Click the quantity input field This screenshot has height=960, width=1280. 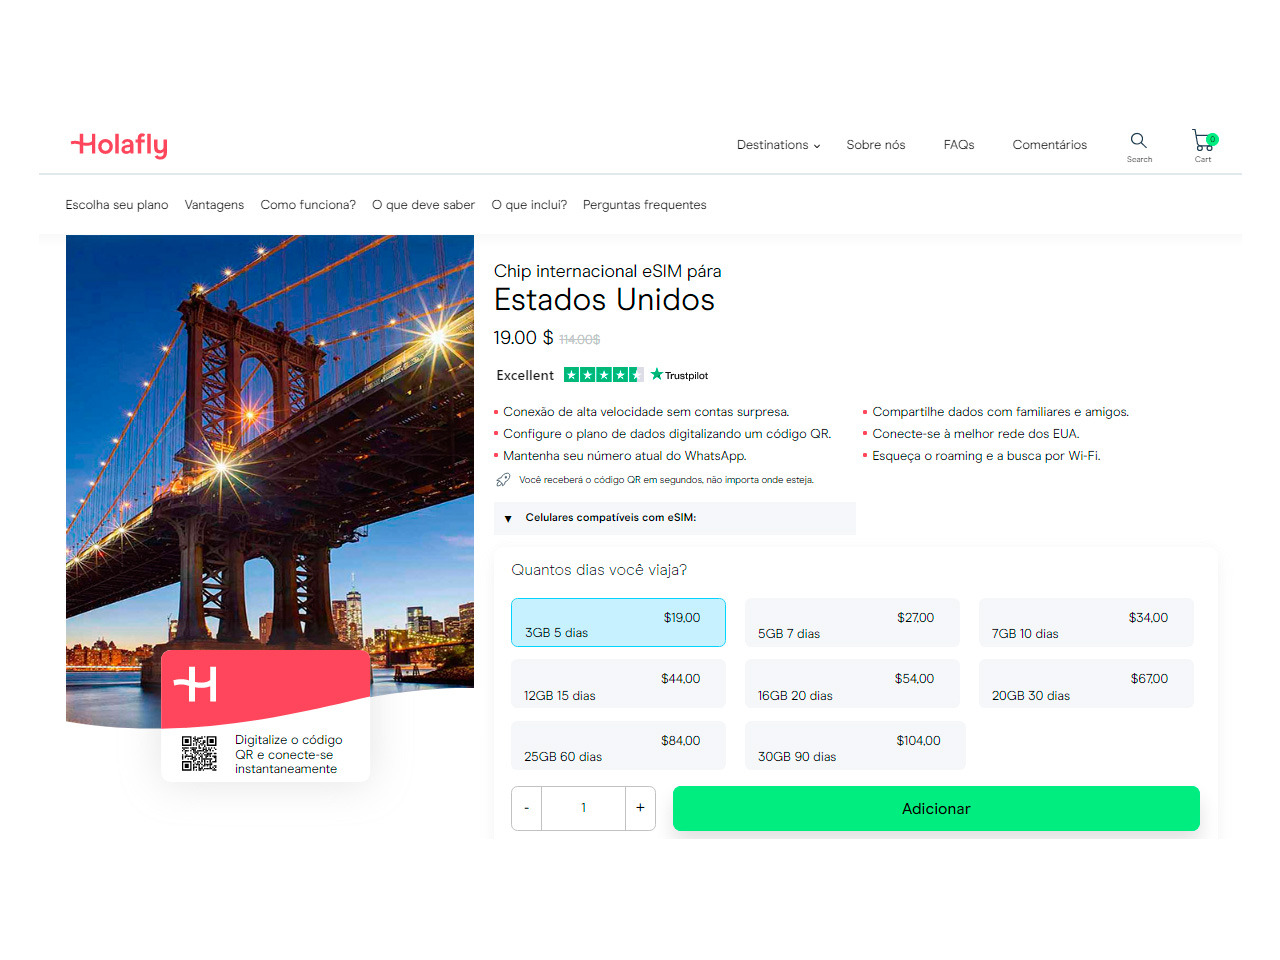coord(584,808)
